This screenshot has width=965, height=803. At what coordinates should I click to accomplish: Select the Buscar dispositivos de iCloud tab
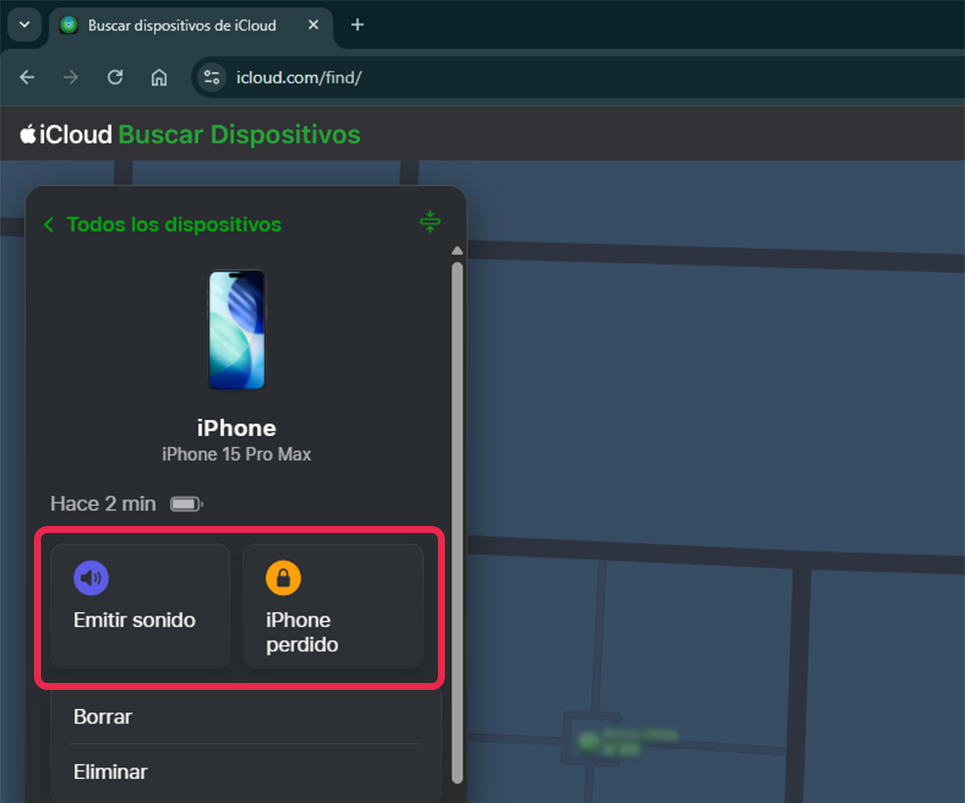180,25
